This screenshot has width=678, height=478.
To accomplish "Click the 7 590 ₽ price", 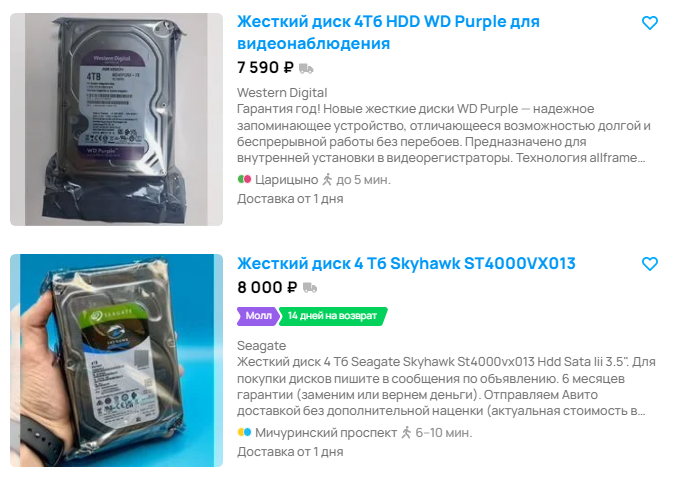I will click(265, 68).
